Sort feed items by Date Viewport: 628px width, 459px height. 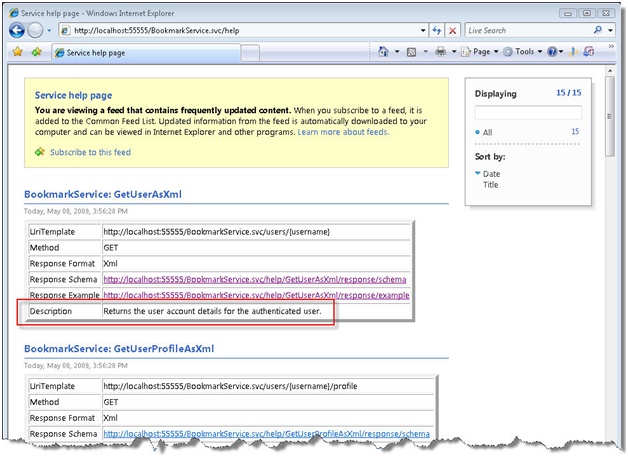491,174
